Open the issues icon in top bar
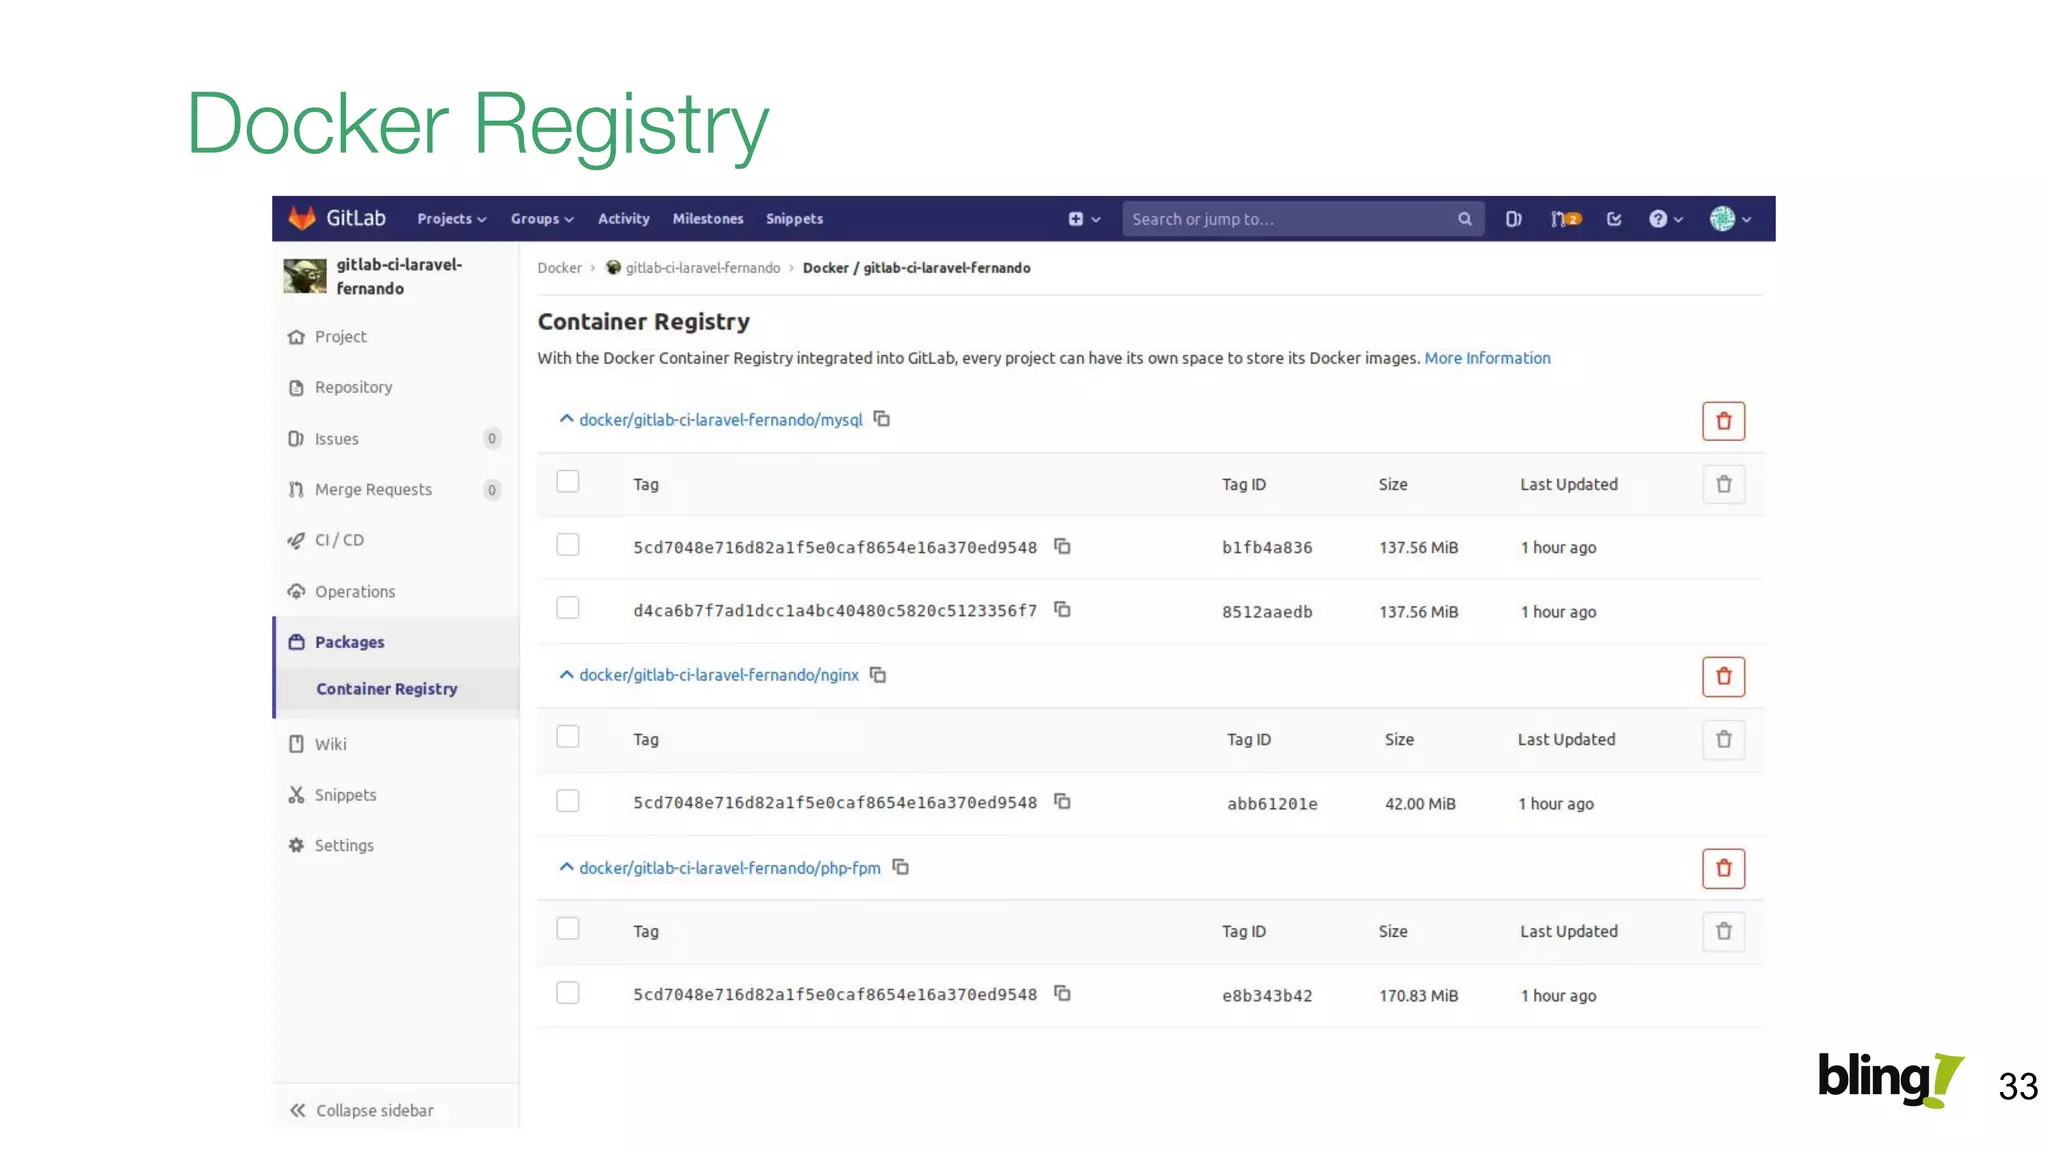 coord(1513,219)
